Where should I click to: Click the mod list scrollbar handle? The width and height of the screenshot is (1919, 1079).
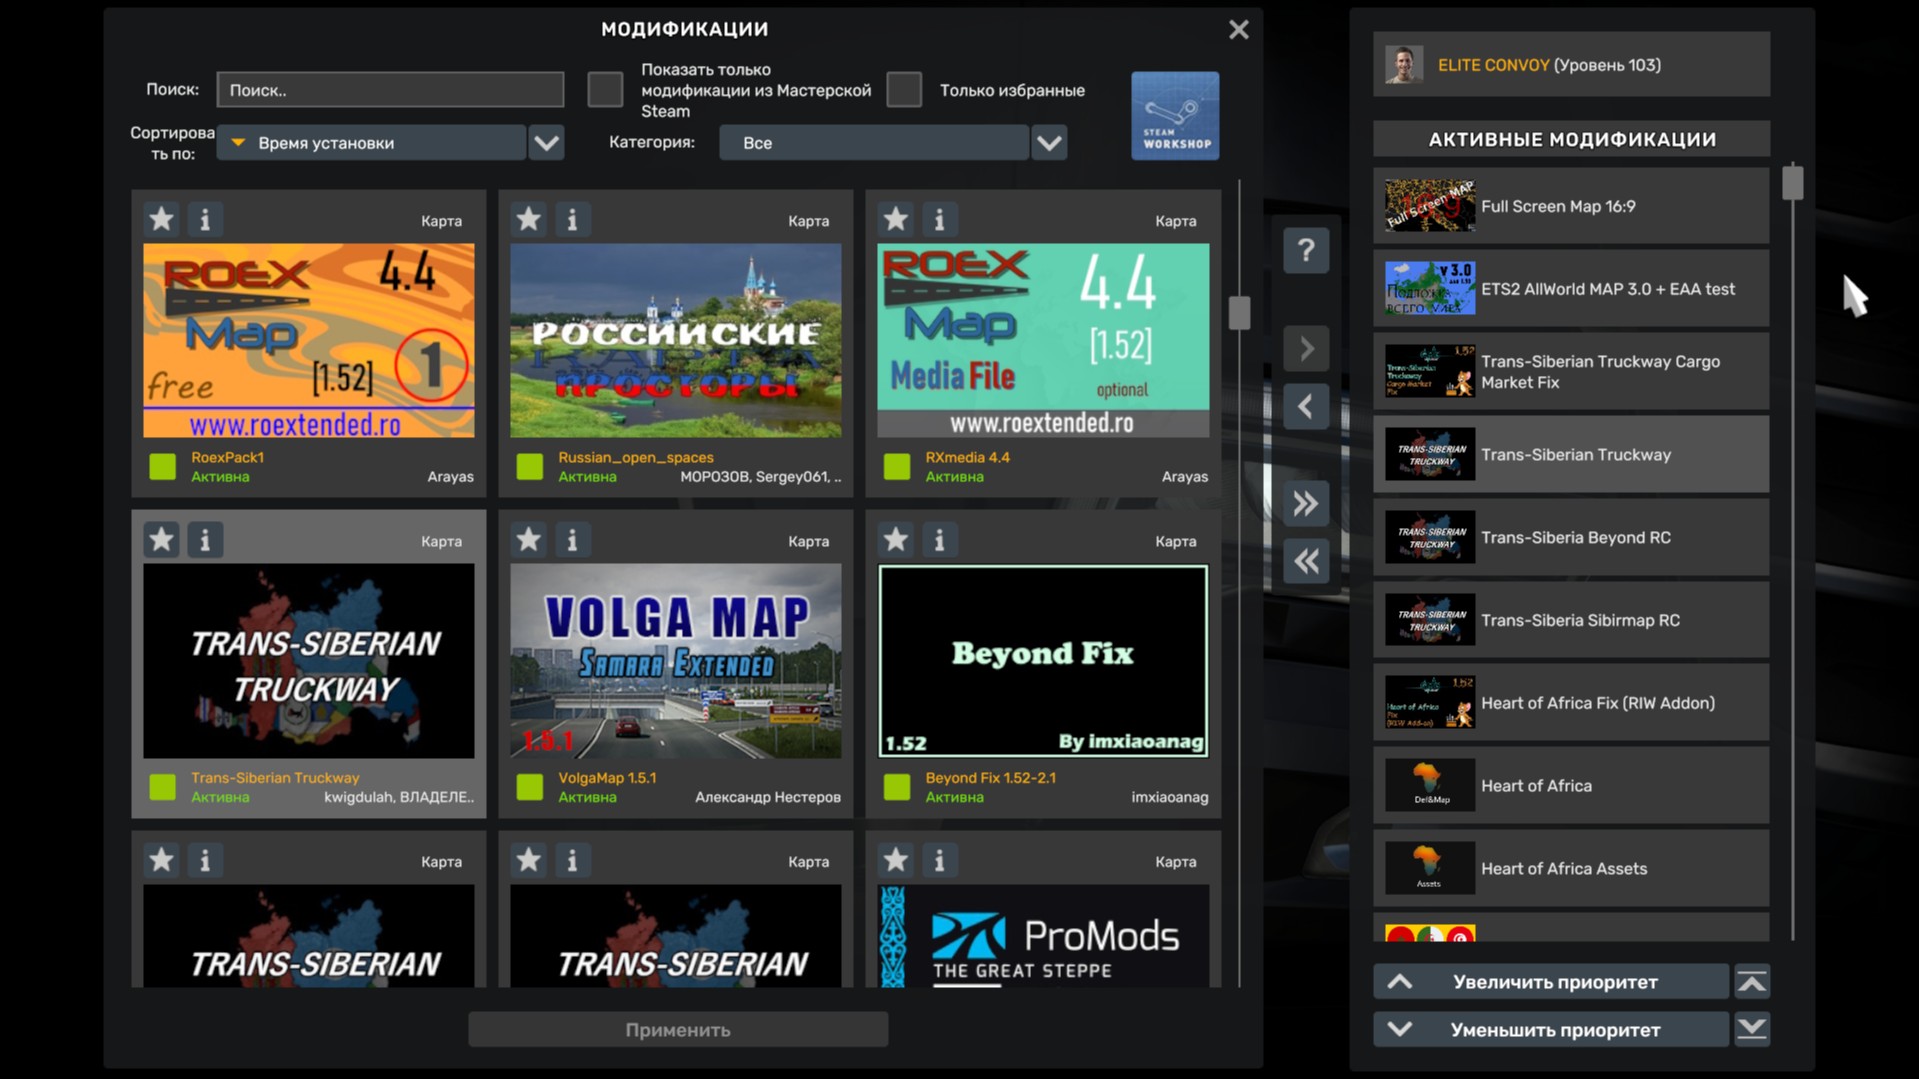click(x=1239, y=313)
